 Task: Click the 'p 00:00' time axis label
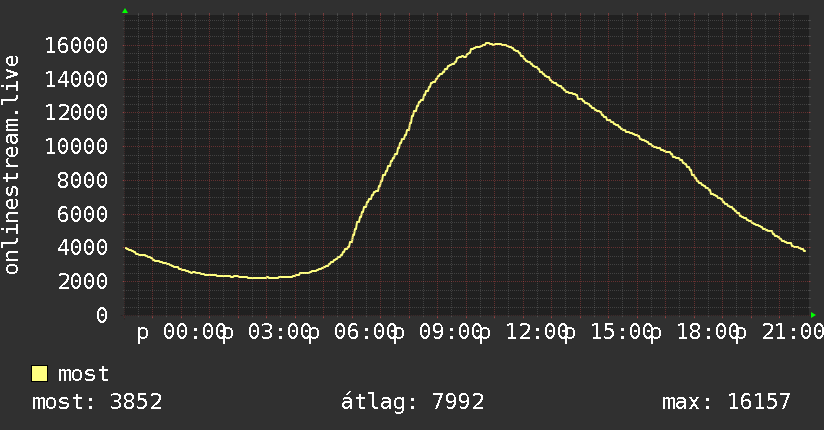tap(182, 332)
